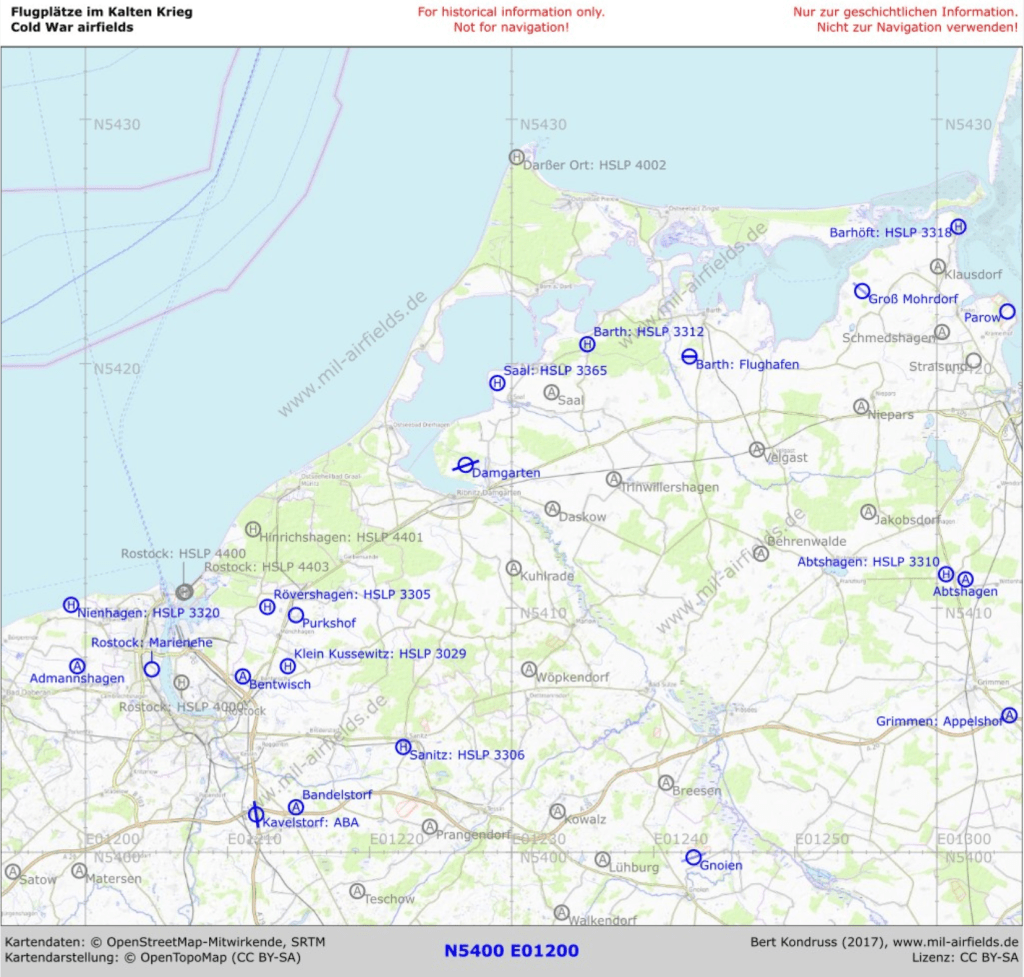The width and height of the screenshot is (1024, 977).
Task: Select the Grimmen Appelshof airfield marker
Action: 1010,715
